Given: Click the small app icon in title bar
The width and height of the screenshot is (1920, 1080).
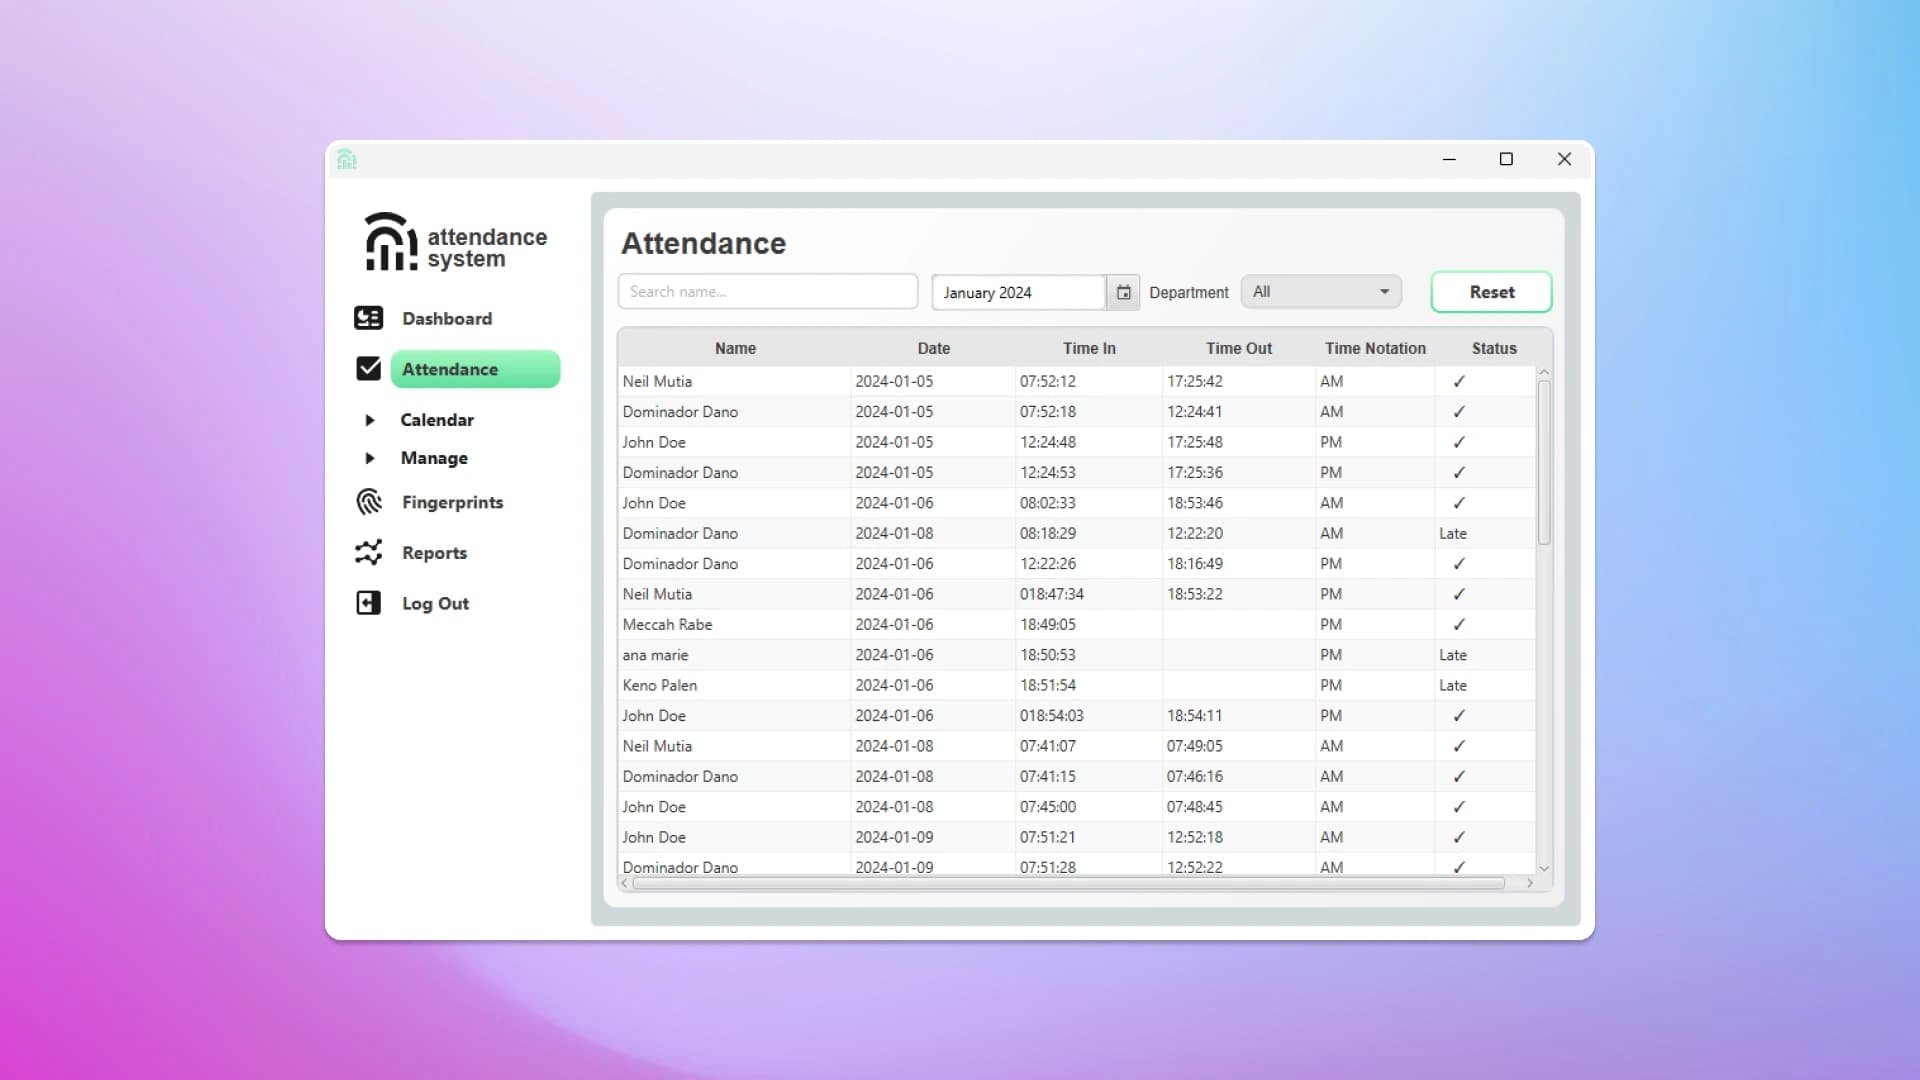Looking at the screenshot, I should (x=347, y=160).
